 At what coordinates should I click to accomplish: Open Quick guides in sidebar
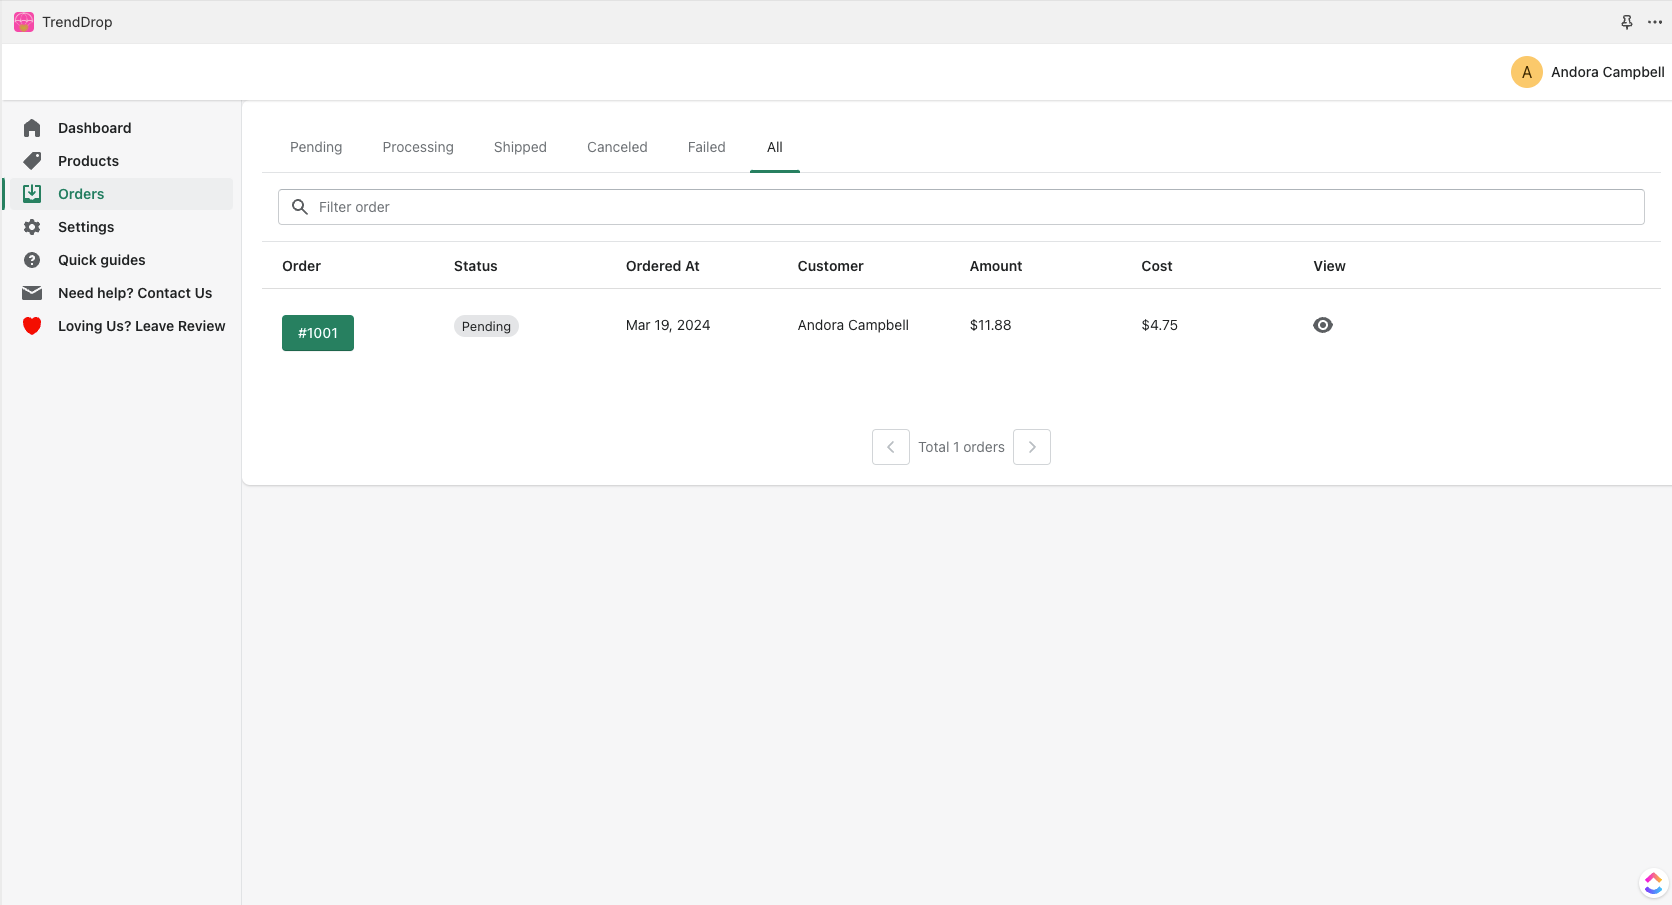pyautogui.click(x=101, y=260)
